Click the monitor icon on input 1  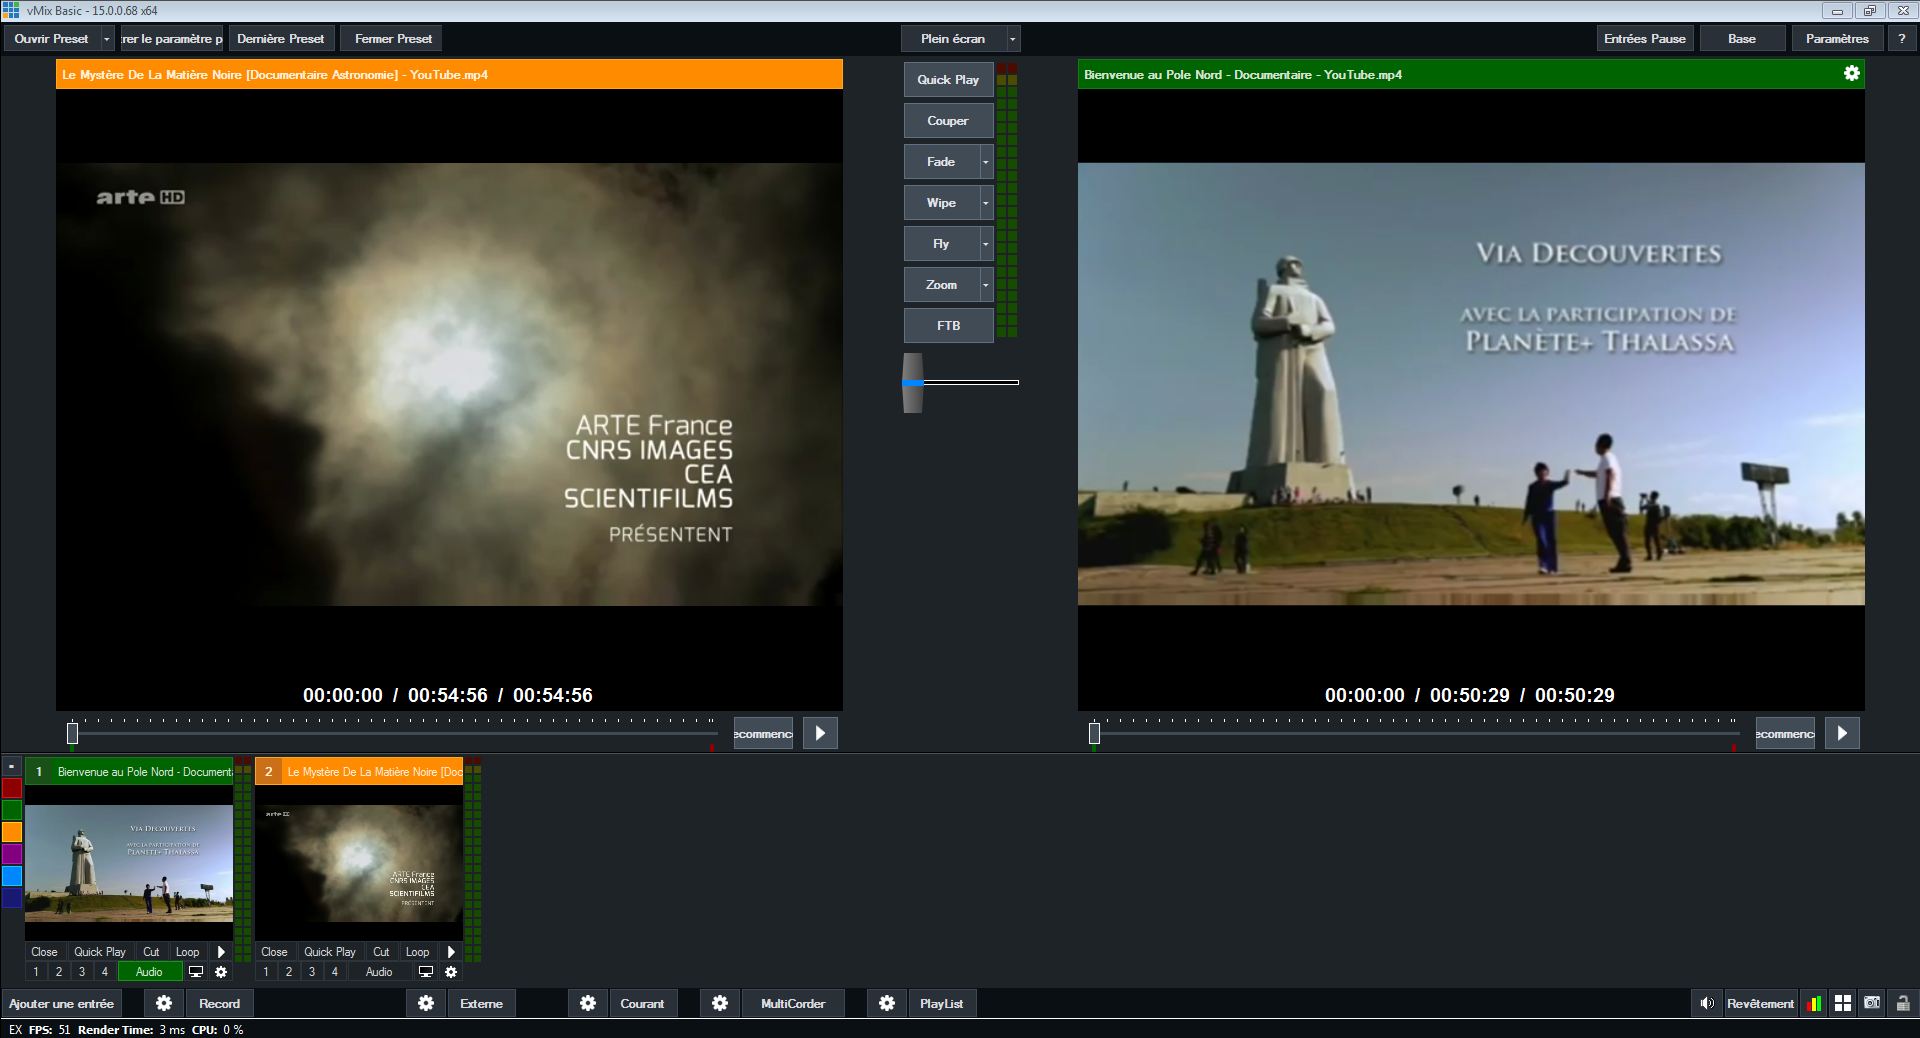pyautogui.click(x=196, y=972)
